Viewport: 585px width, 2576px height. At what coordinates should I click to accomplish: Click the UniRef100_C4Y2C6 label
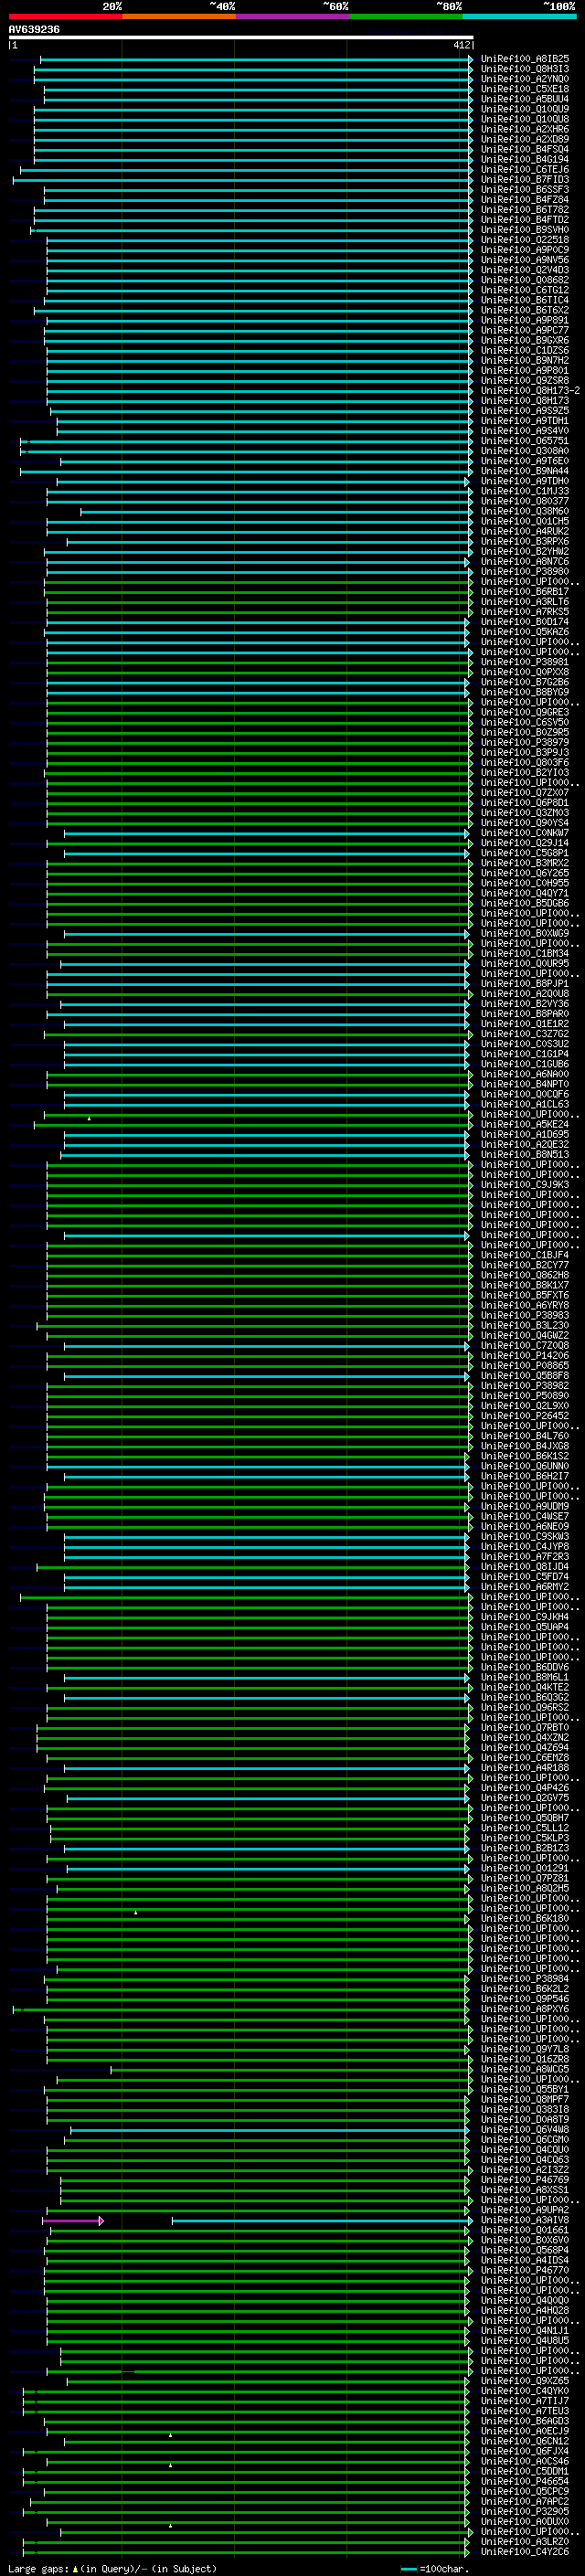525,2551
